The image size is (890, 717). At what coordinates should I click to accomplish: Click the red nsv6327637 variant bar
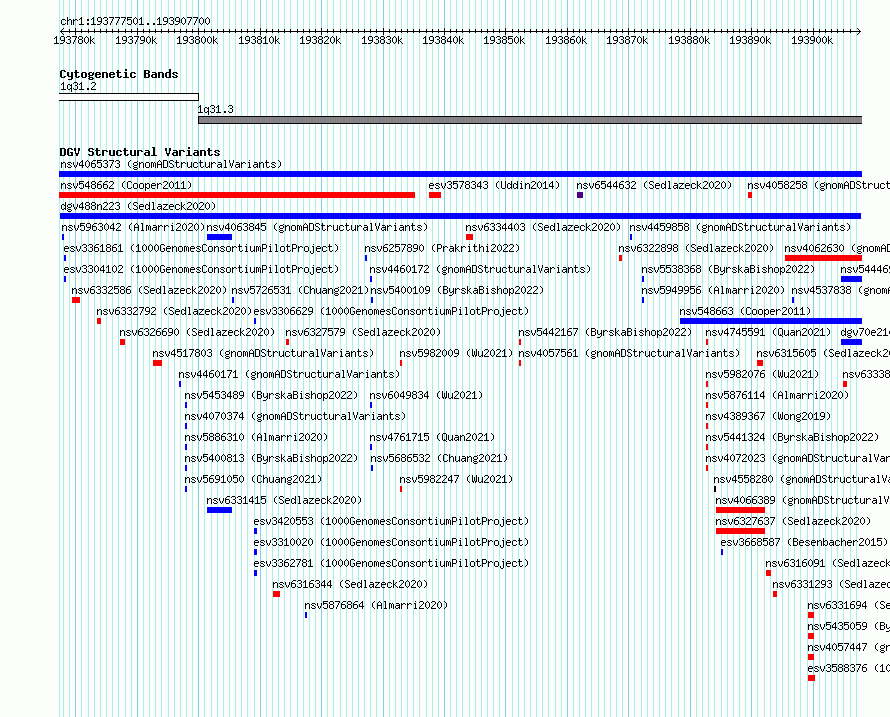[x=740, y=531]
